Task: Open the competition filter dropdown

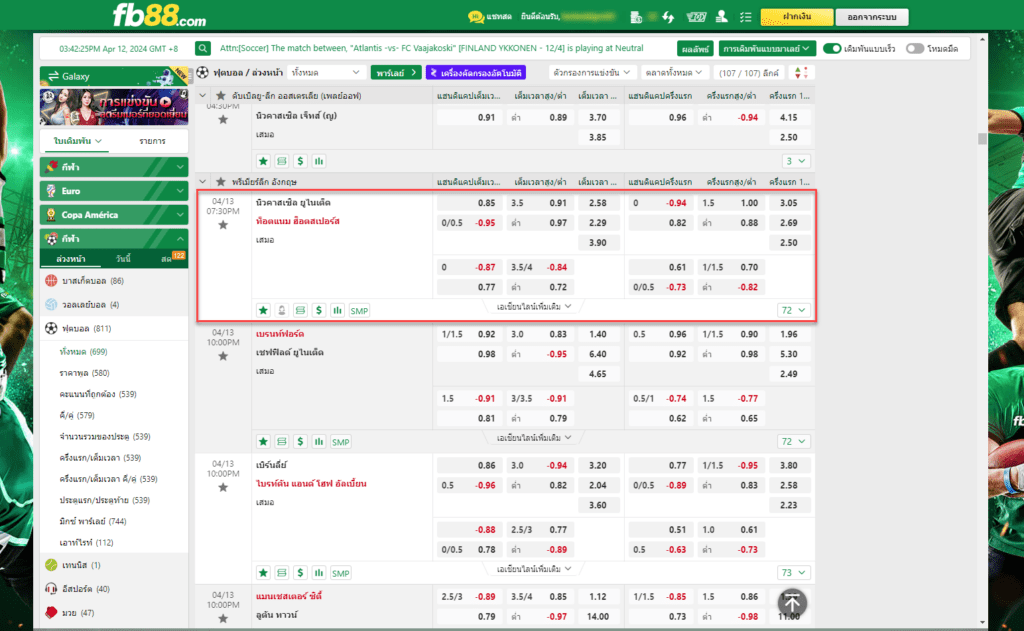Action: [591, 73]
